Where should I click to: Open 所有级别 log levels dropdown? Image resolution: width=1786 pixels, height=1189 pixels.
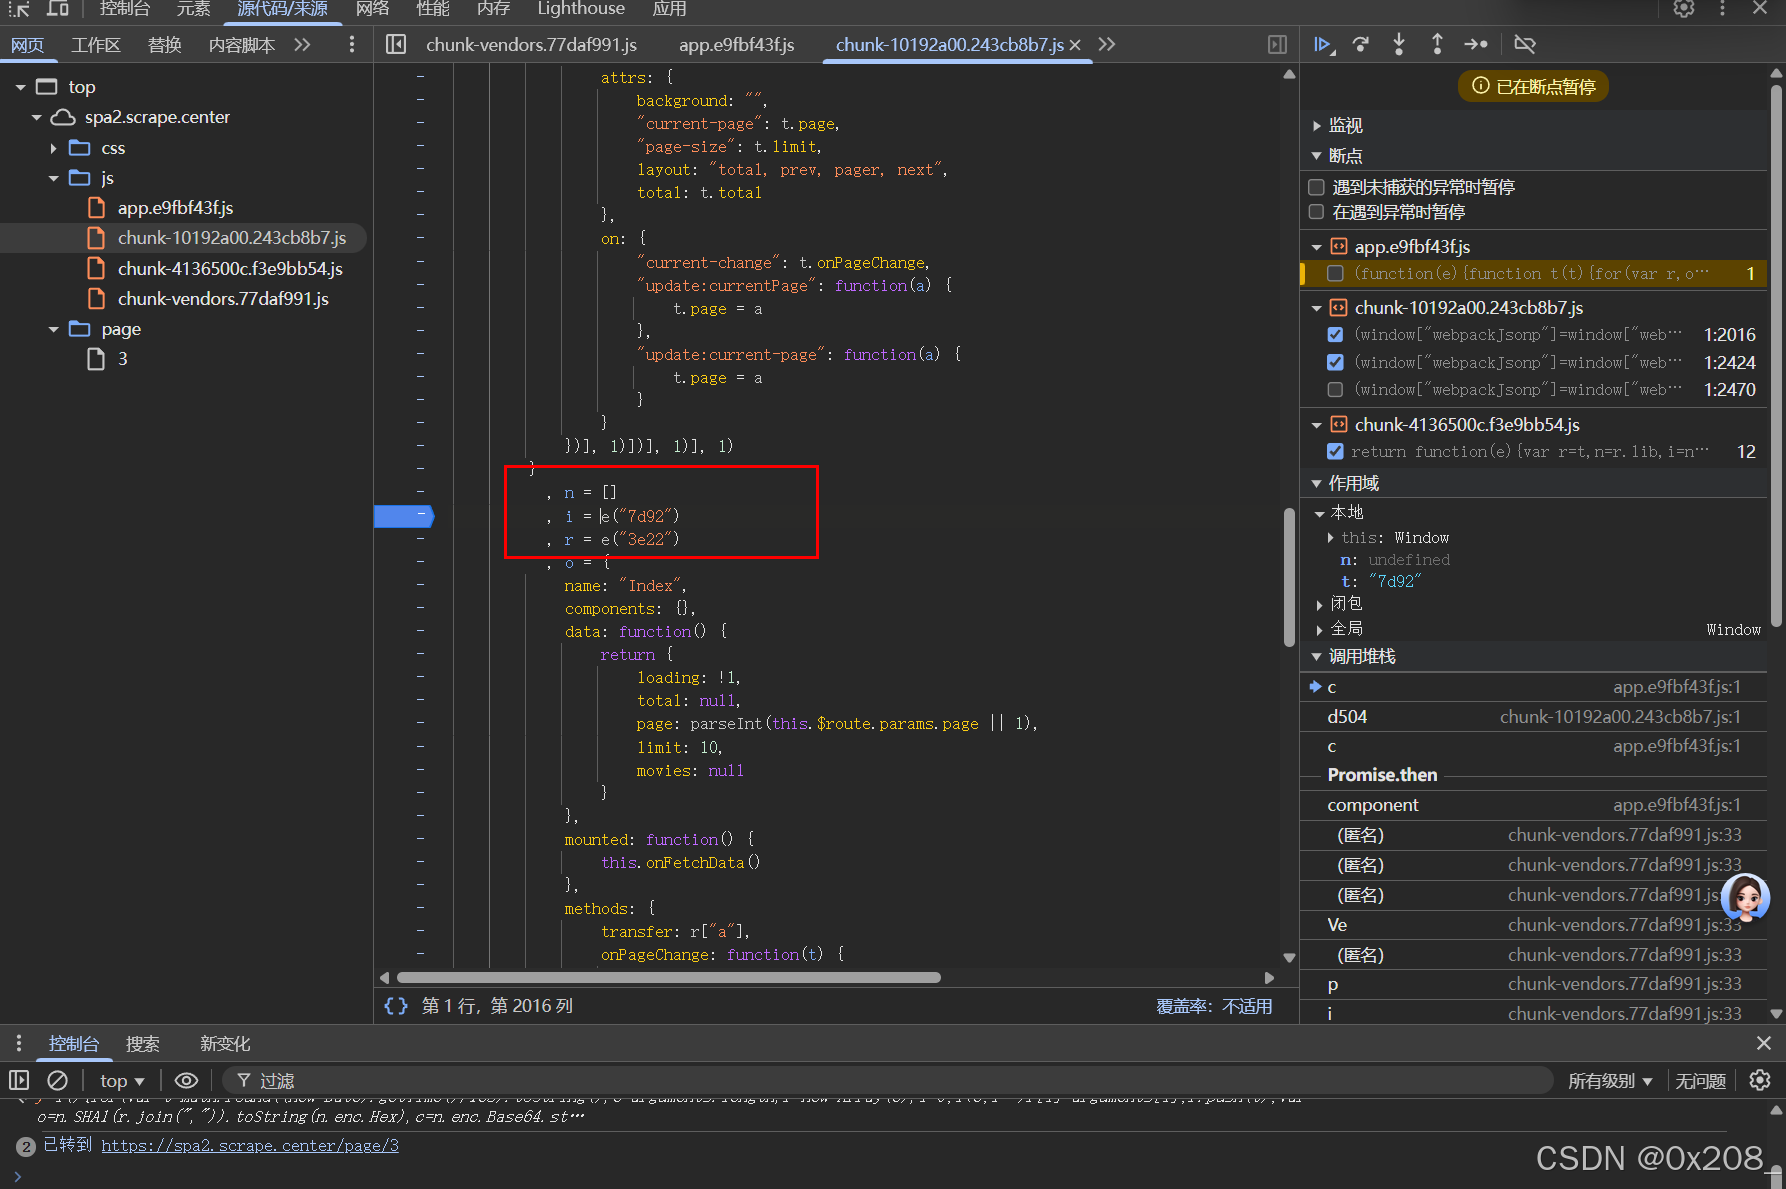1610,1080
